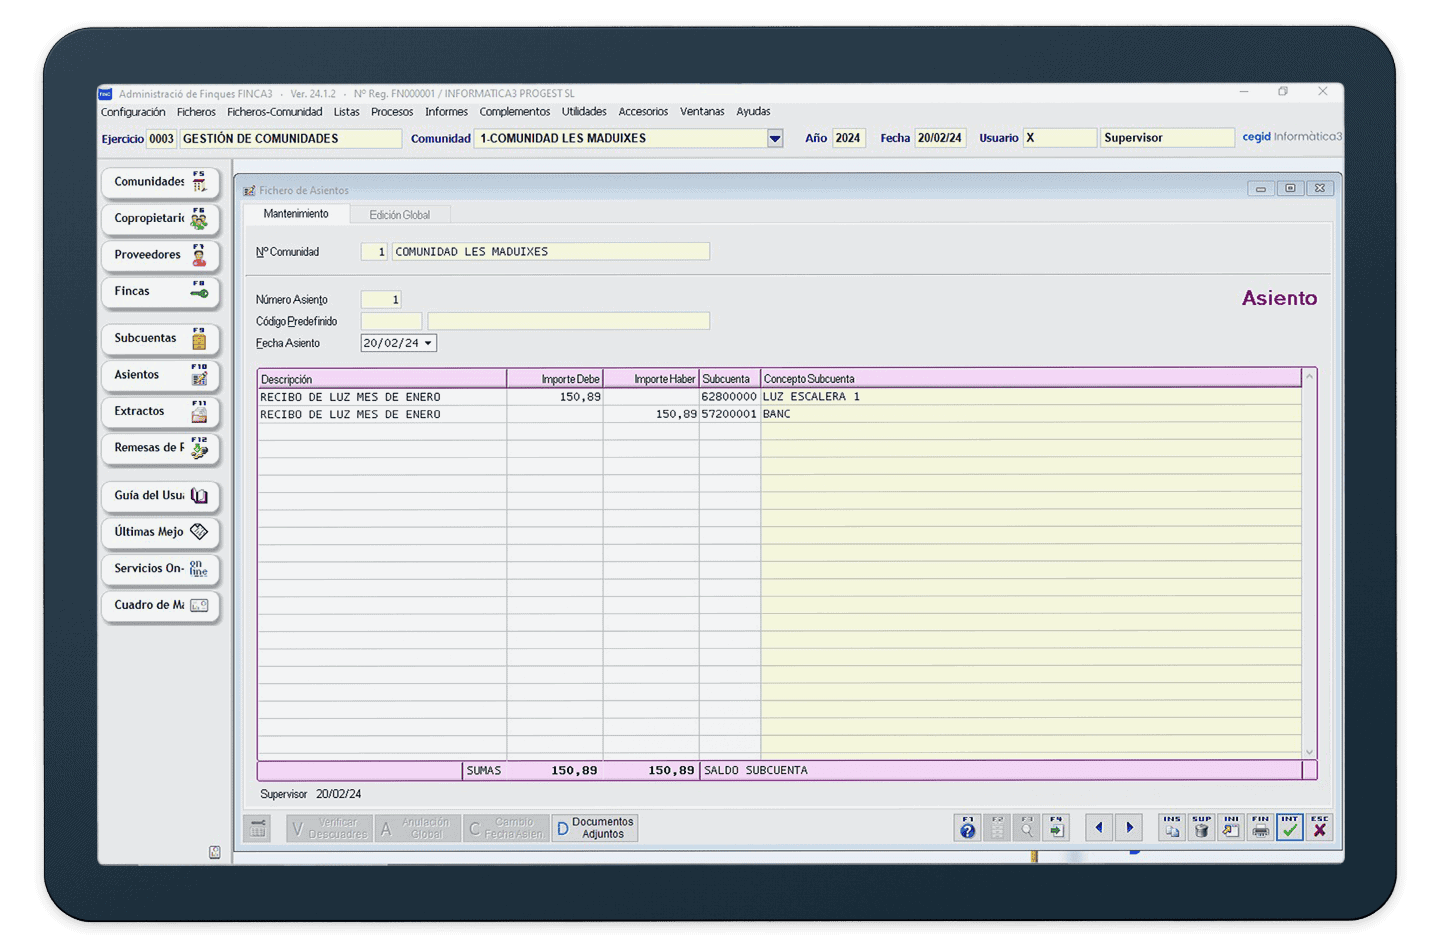Confirm with the INT green checkmark
Viewport: 1440px width, 951px height.
1290,827
